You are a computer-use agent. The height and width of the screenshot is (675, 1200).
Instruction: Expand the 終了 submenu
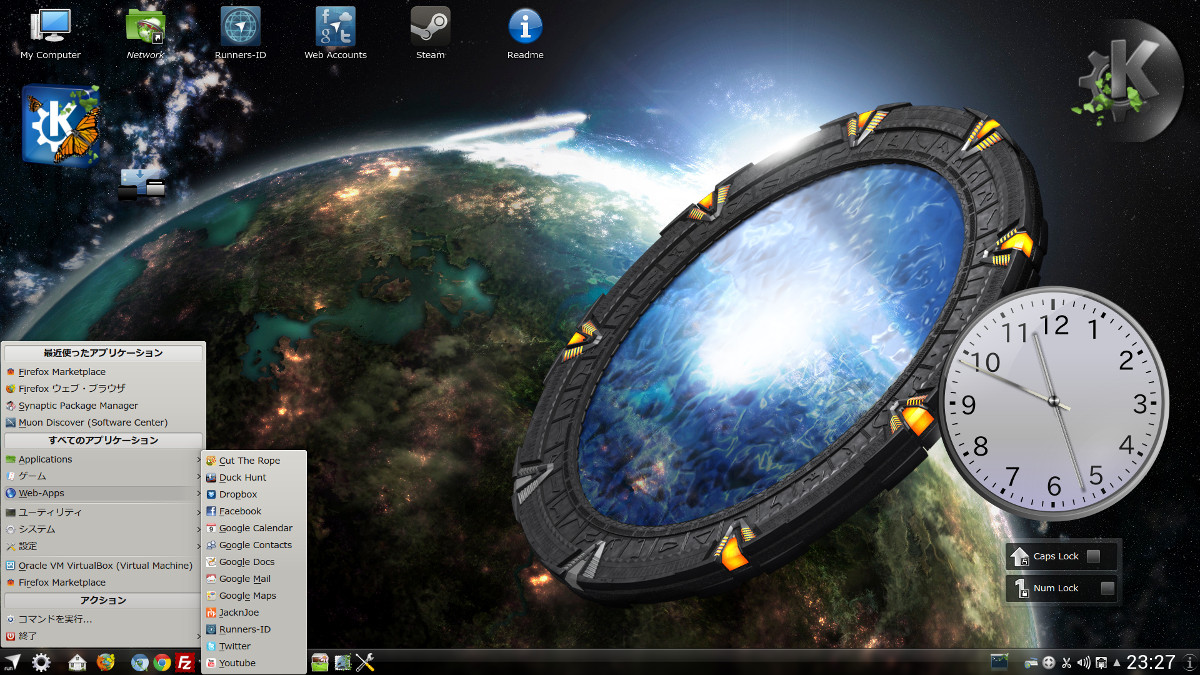pyautogui.click(x=104, y=636)
